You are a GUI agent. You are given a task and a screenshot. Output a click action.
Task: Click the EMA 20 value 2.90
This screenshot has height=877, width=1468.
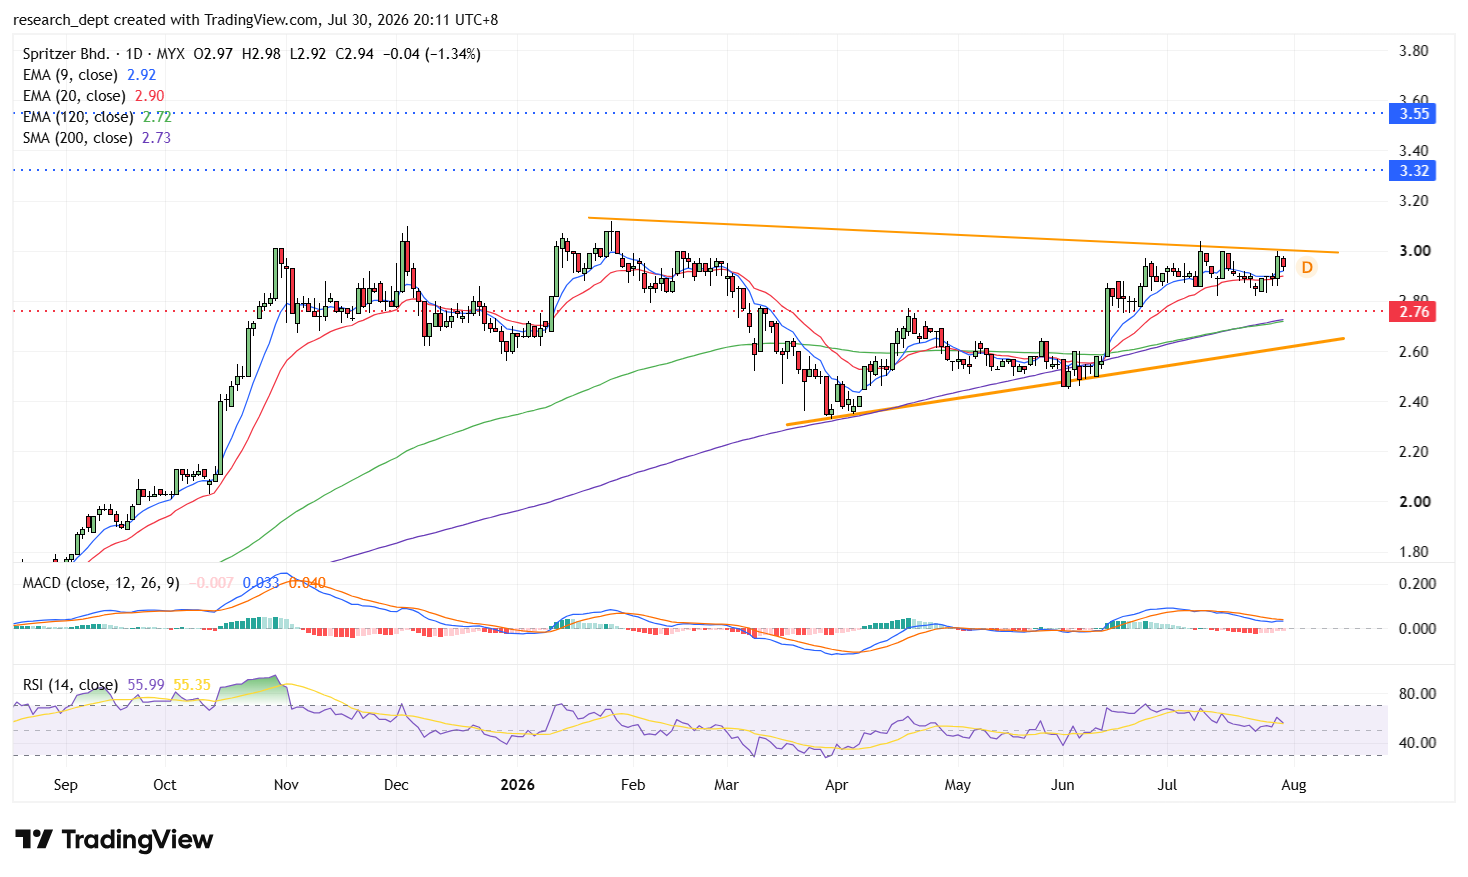(150, 96)
